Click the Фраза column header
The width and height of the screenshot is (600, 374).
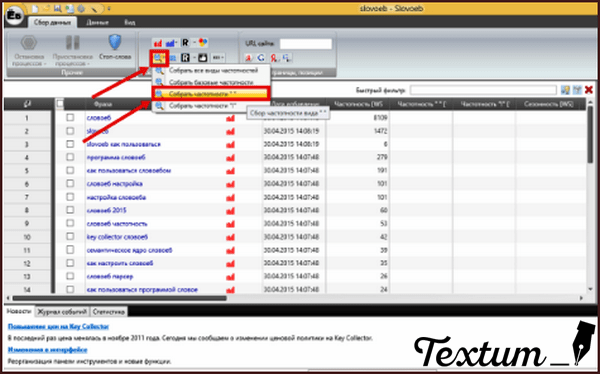point(103,104)
